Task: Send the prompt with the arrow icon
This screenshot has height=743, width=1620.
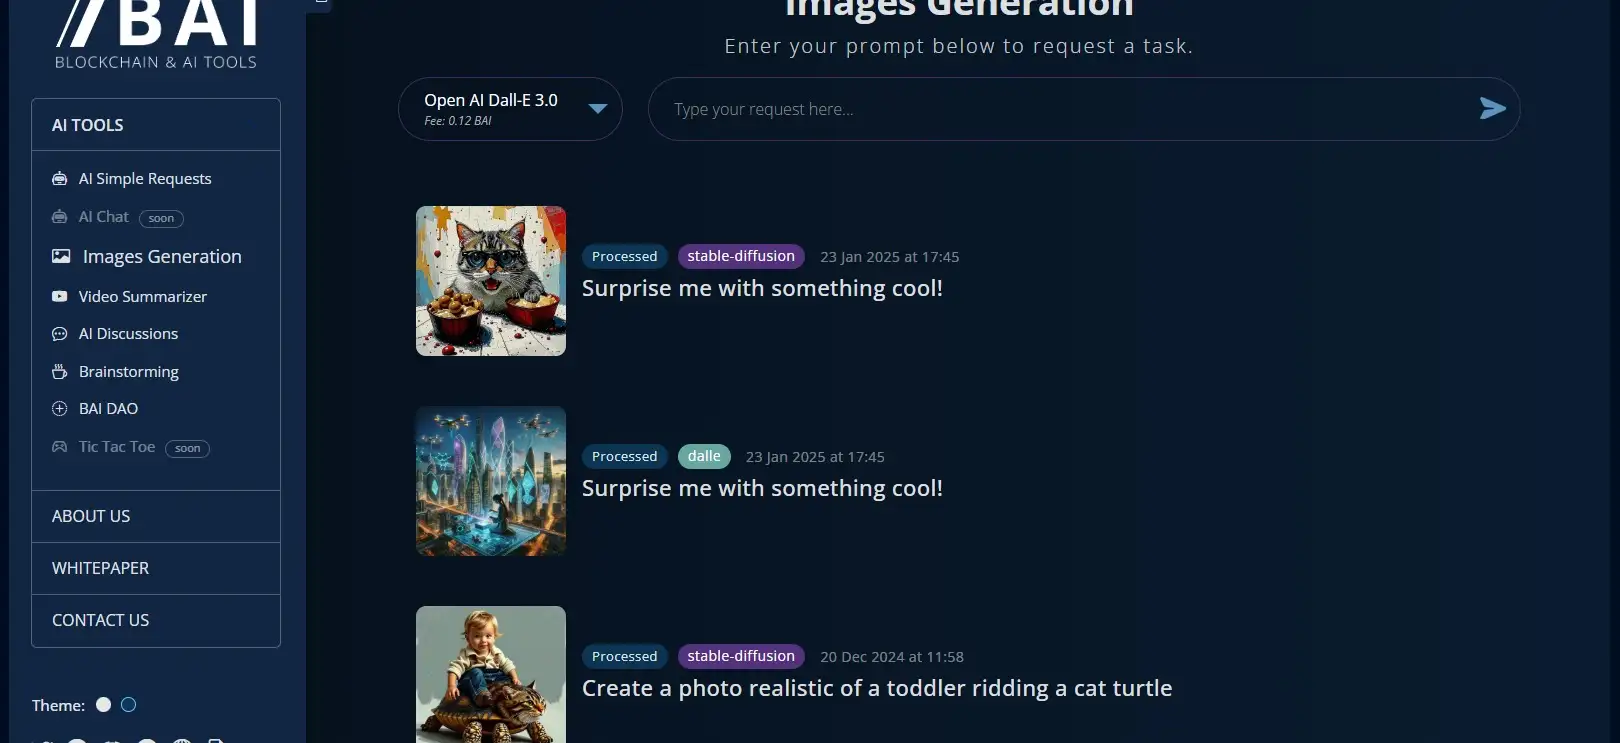Action: point(1492,108)
